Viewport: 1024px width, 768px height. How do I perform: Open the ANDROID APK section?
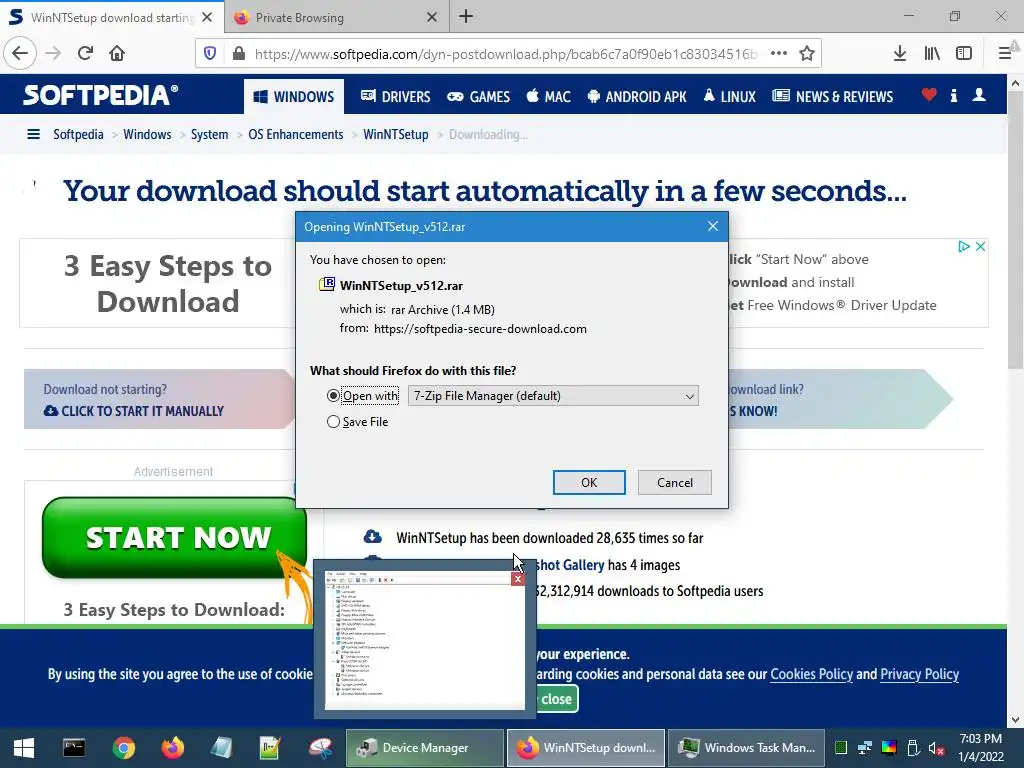pyautogui.click(x=637, y=97)
